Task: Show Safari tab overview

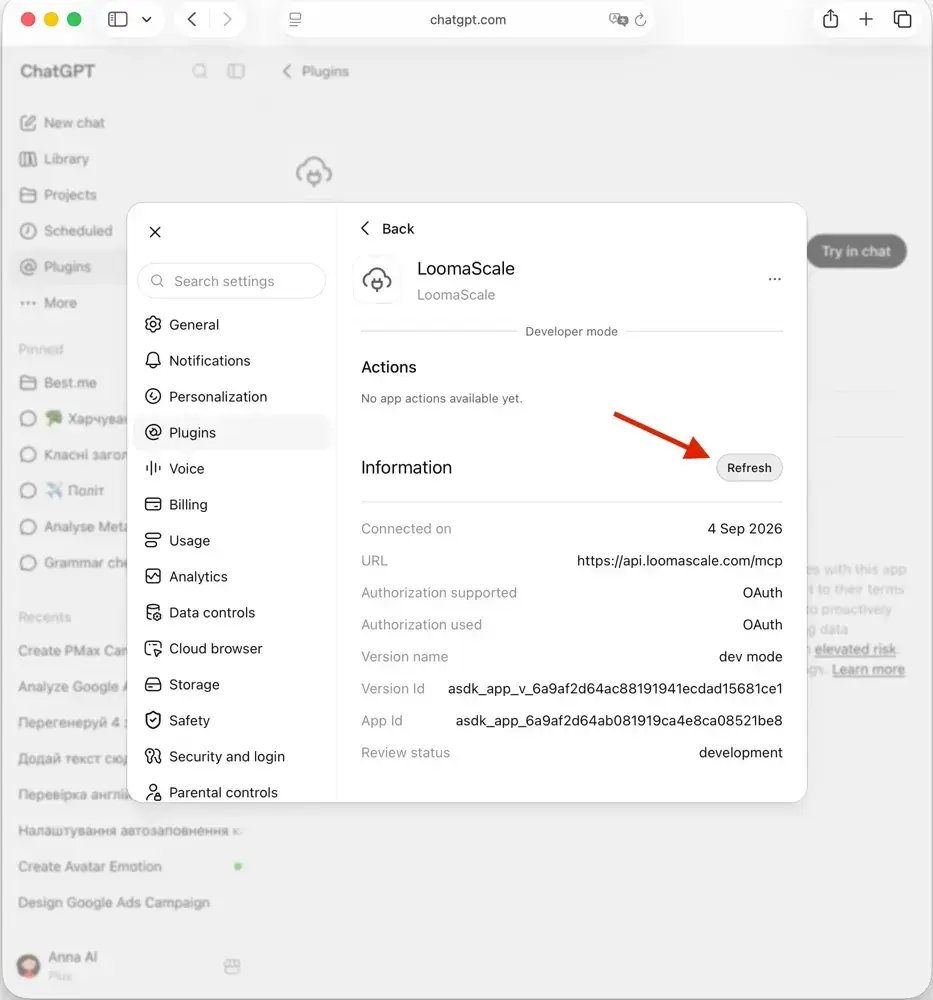Action: tap(902, 19)
